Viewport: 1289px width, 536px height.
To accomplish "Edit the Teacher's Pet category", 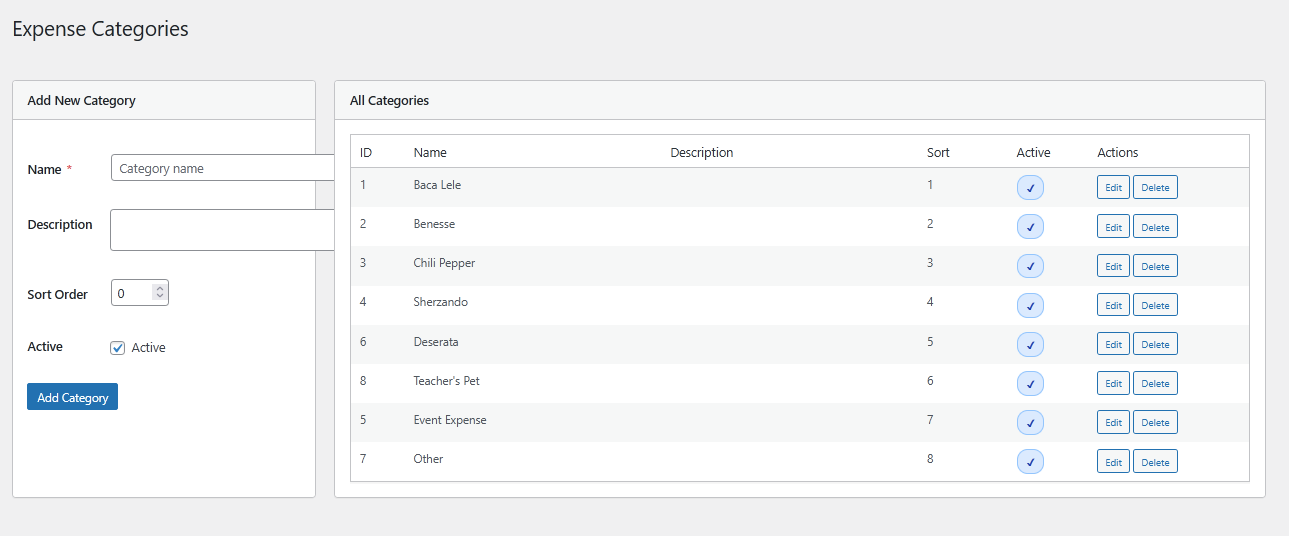I will [1112, 383].
